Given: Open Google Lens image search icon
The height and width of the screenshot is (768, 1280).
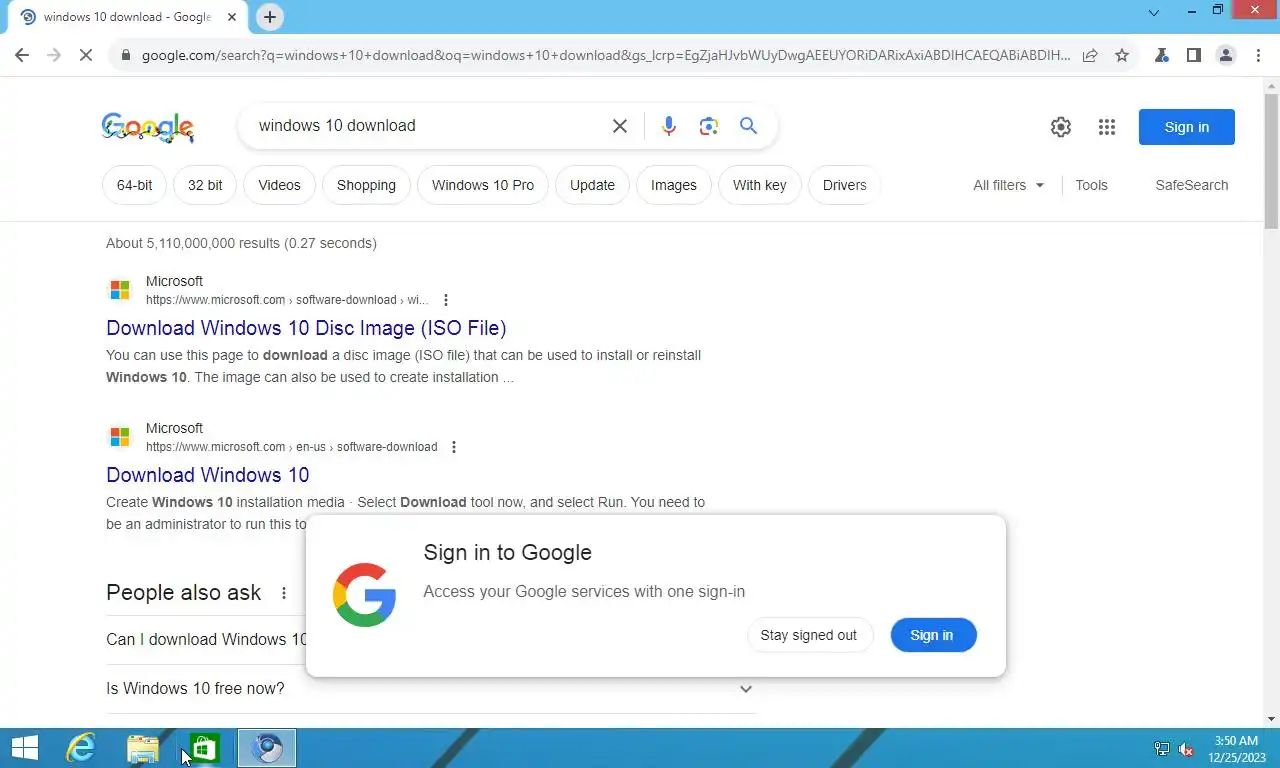Looking at the screenshot, I should point(709,126).
